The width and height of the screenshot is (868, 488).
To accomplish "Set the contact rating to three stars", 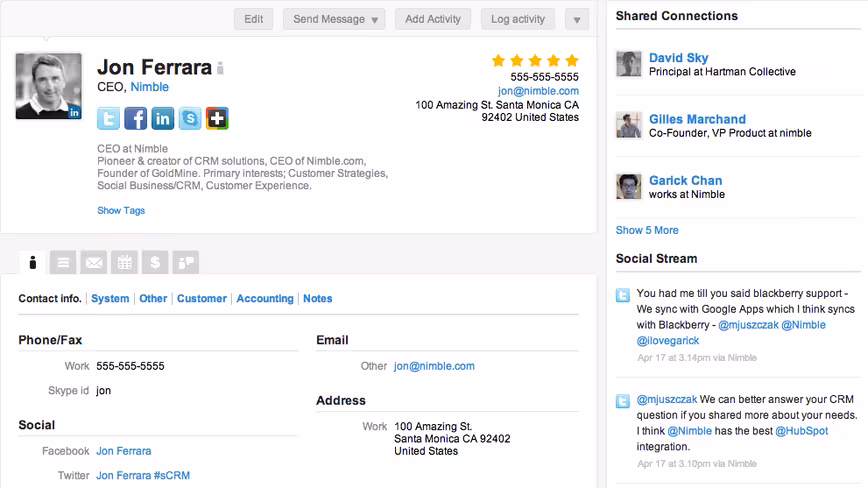I will point(535,60).
